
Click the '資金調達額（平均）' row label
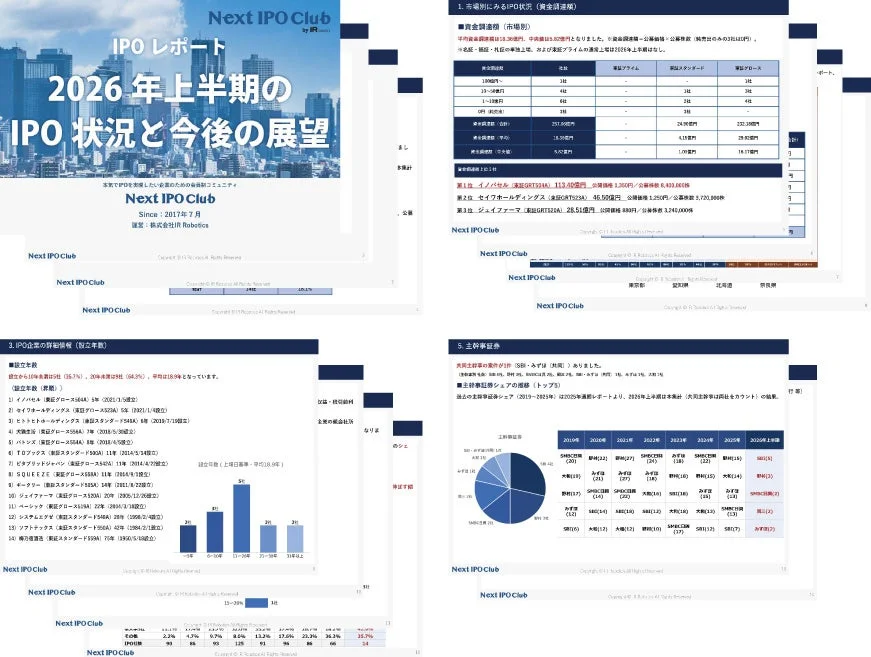pos(492,138)
